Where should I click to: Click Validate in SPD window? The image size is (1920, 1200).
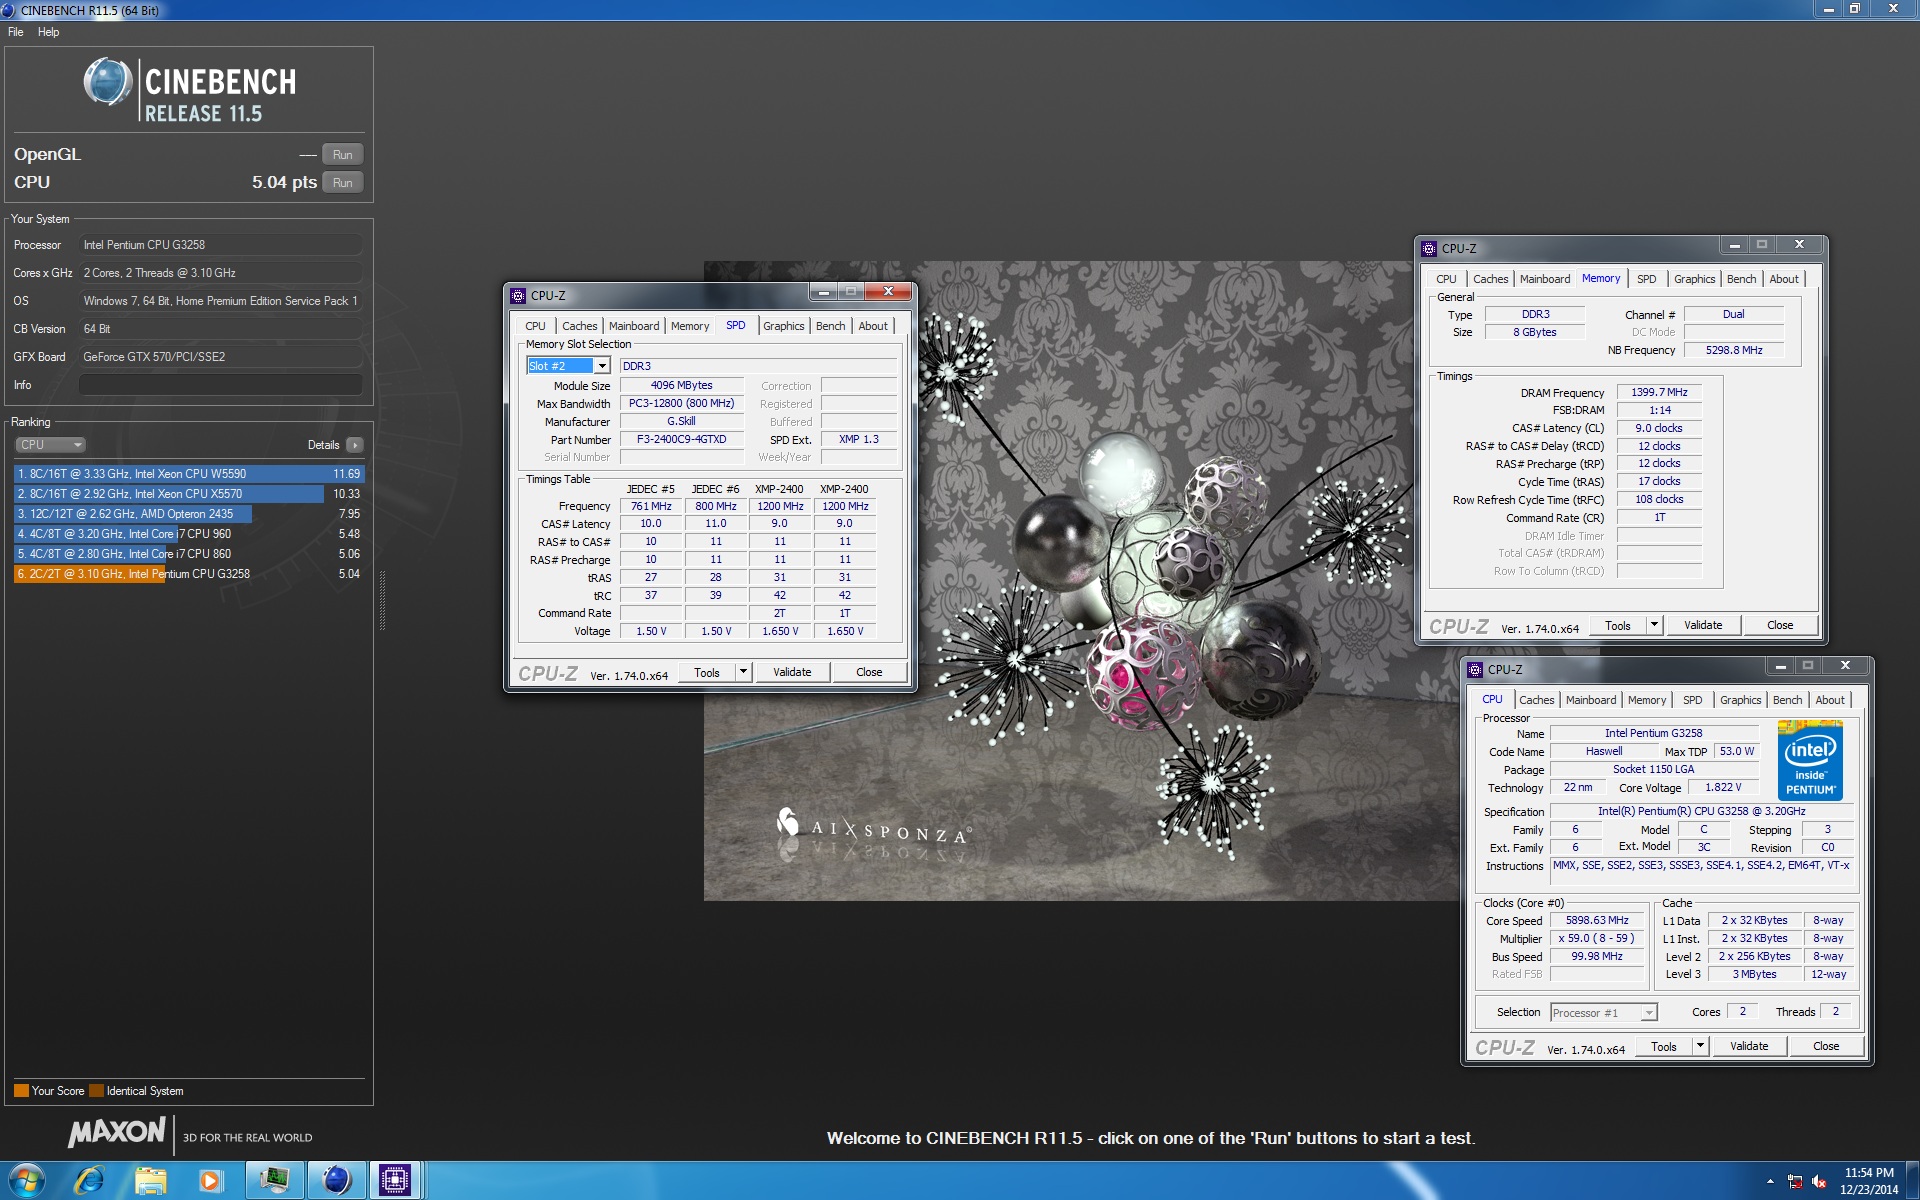(x=792, y=673)
